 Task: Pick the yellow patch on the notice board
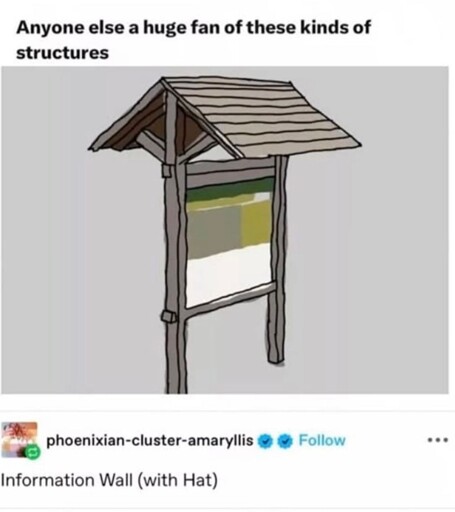click(255, 223)
